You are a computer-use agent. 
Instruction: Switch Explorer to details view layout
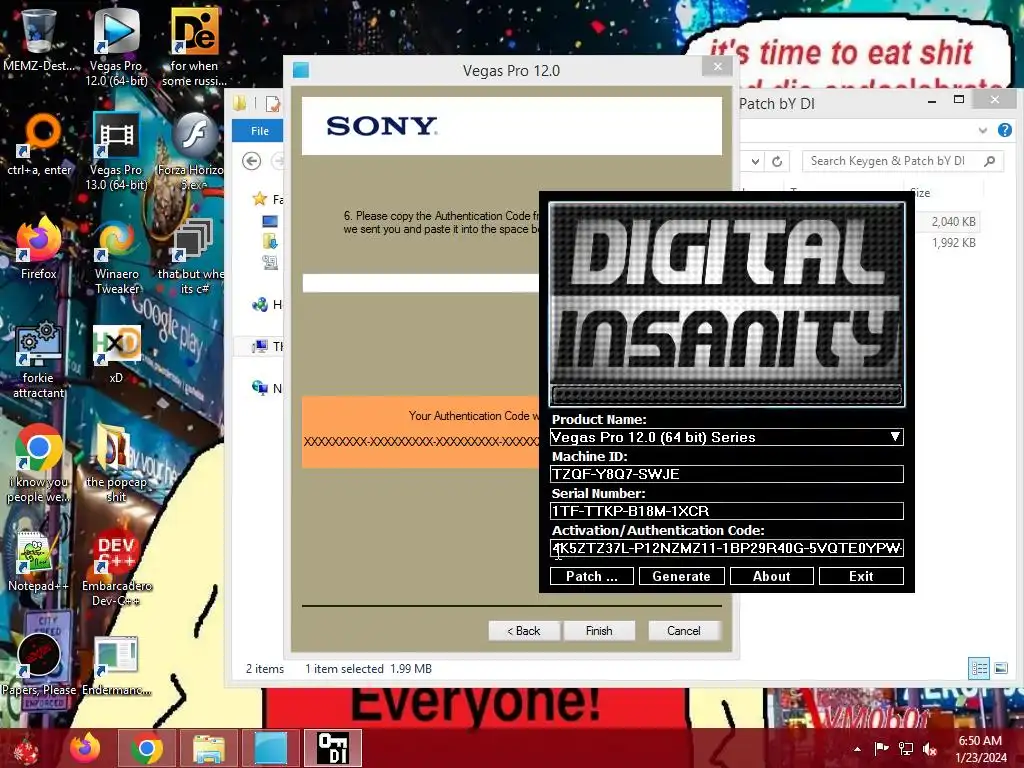pyautogui.click(x=978, y=668)
